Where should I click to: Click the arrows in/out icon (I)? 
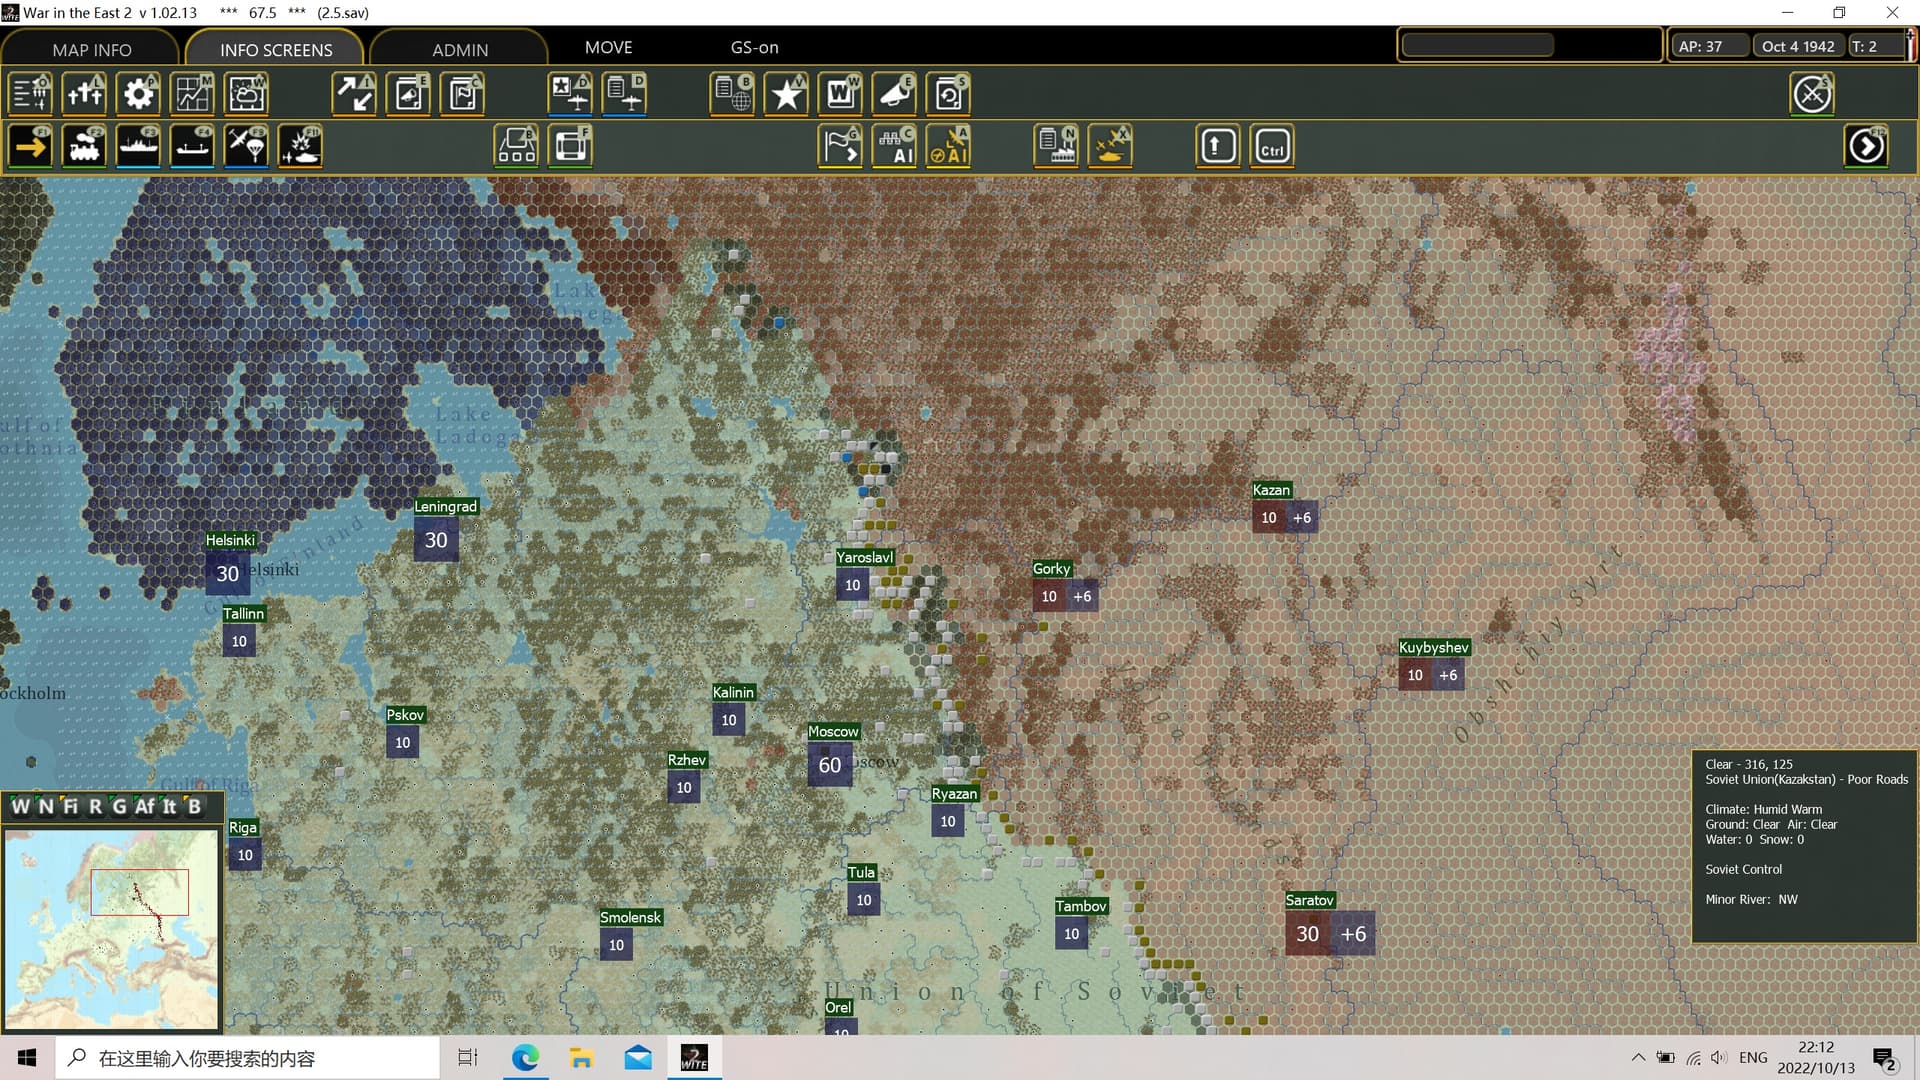[x=355, y=94]
